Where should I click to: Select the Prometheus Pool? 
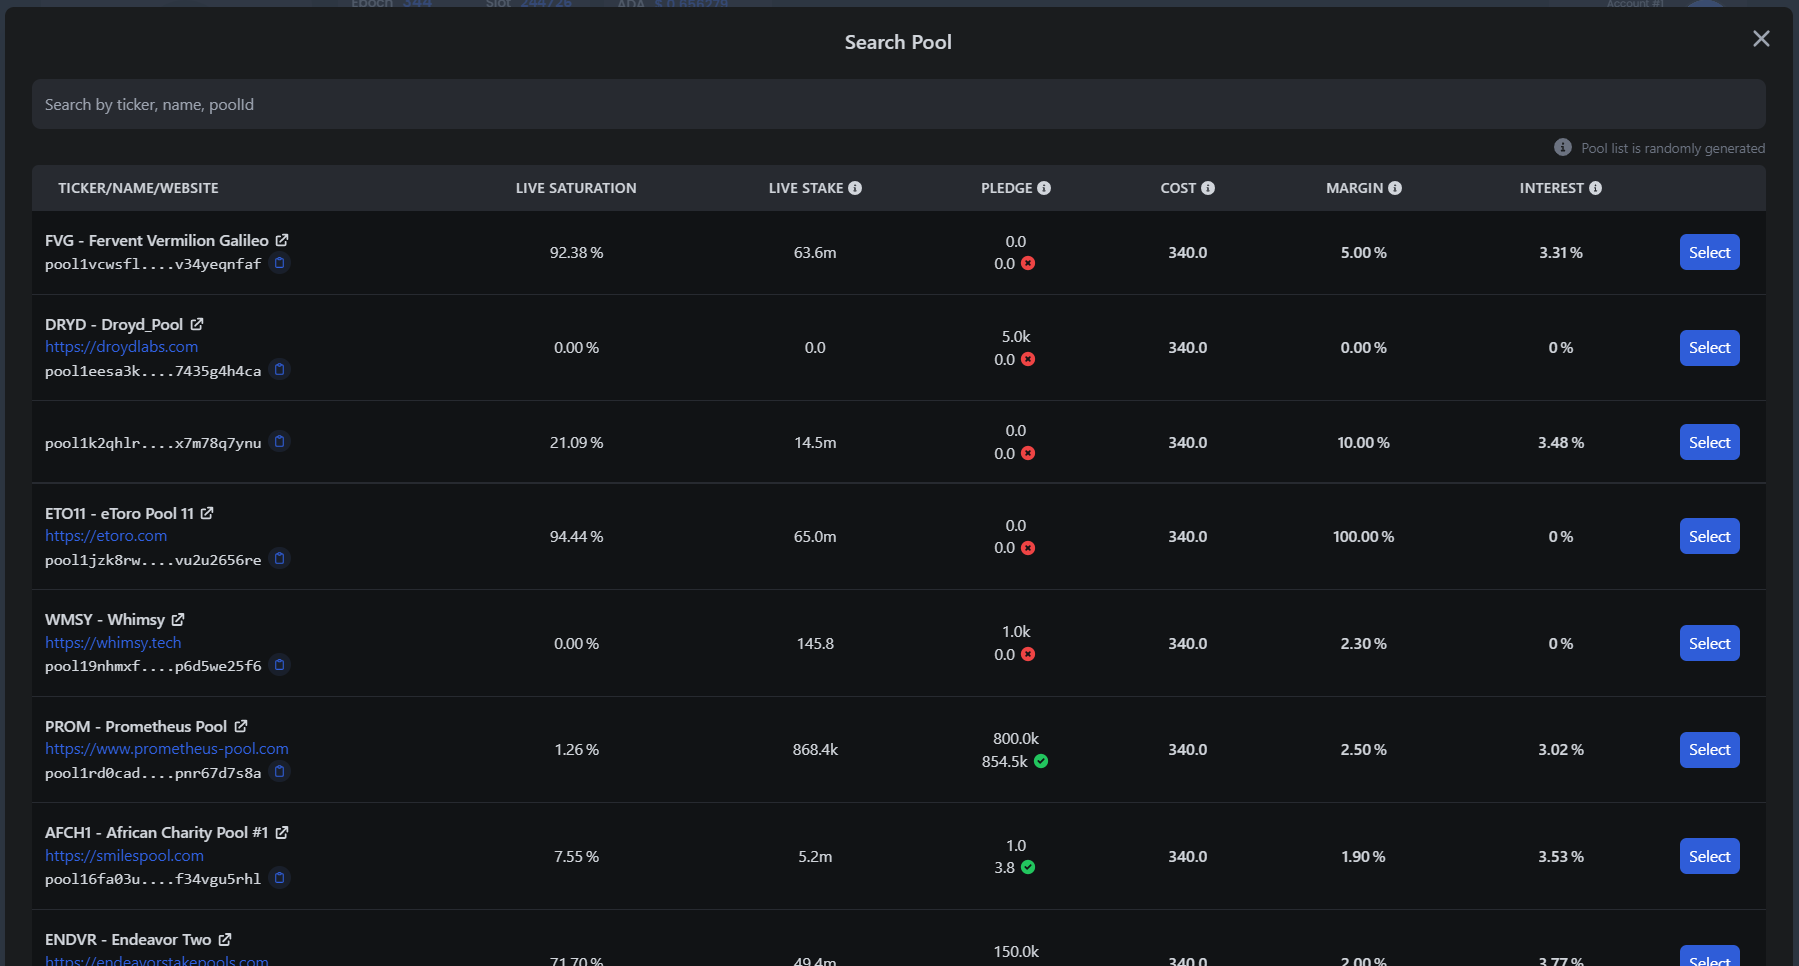tap(1709, 750)
